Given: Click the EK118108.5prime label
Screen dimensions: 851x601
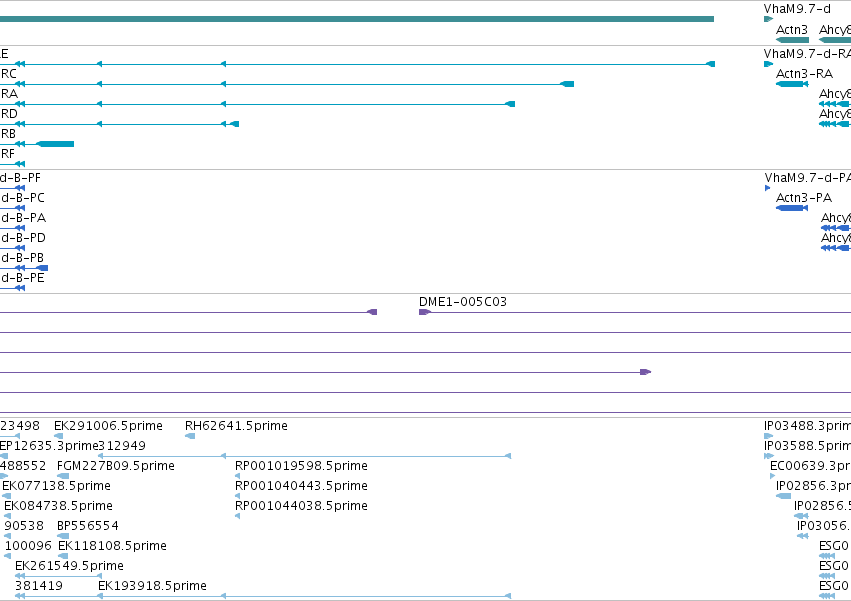Looking at the screenshot, I should tap(112, 546).
